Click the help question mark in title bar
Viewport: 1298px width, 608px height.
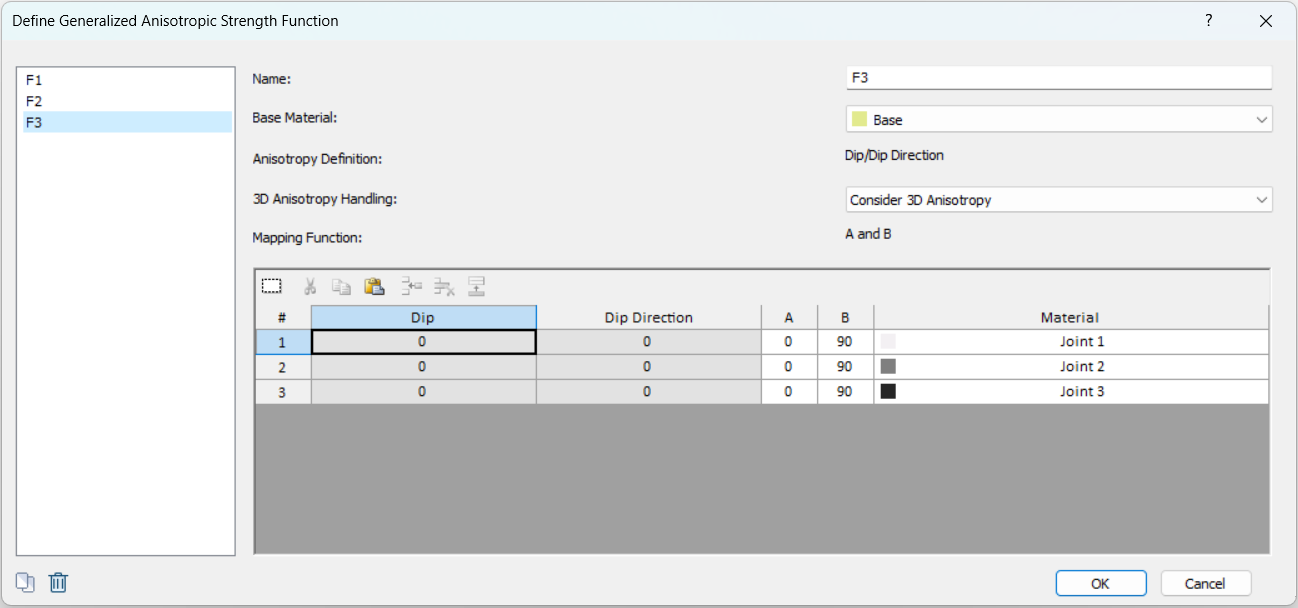1208,20
